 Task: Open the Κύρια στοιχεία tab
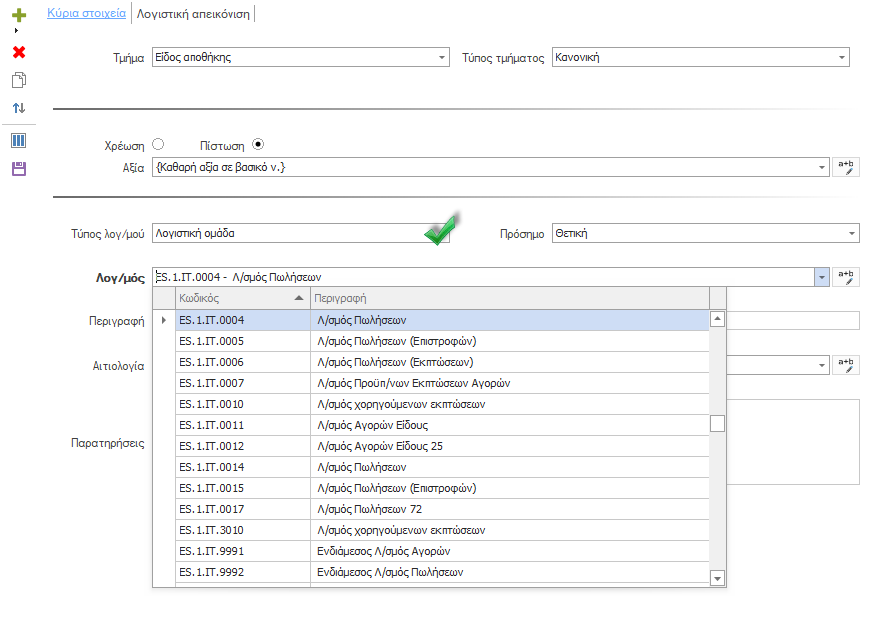86,13
